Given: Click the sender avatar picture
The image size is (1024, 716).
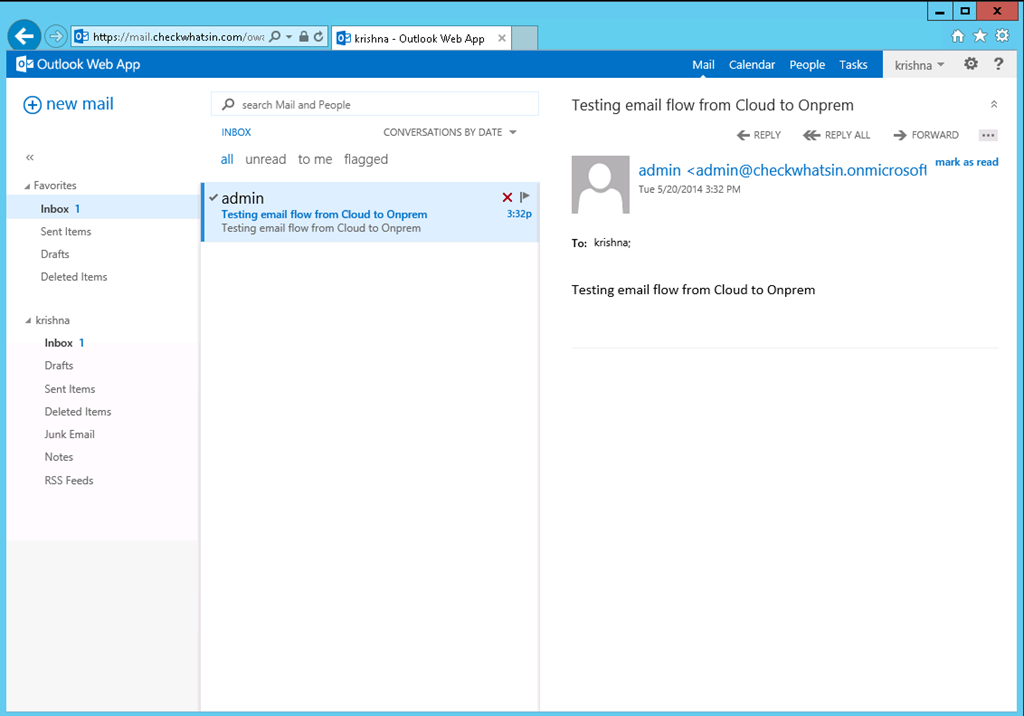Looking at the screenshot, I should (600, 184).
